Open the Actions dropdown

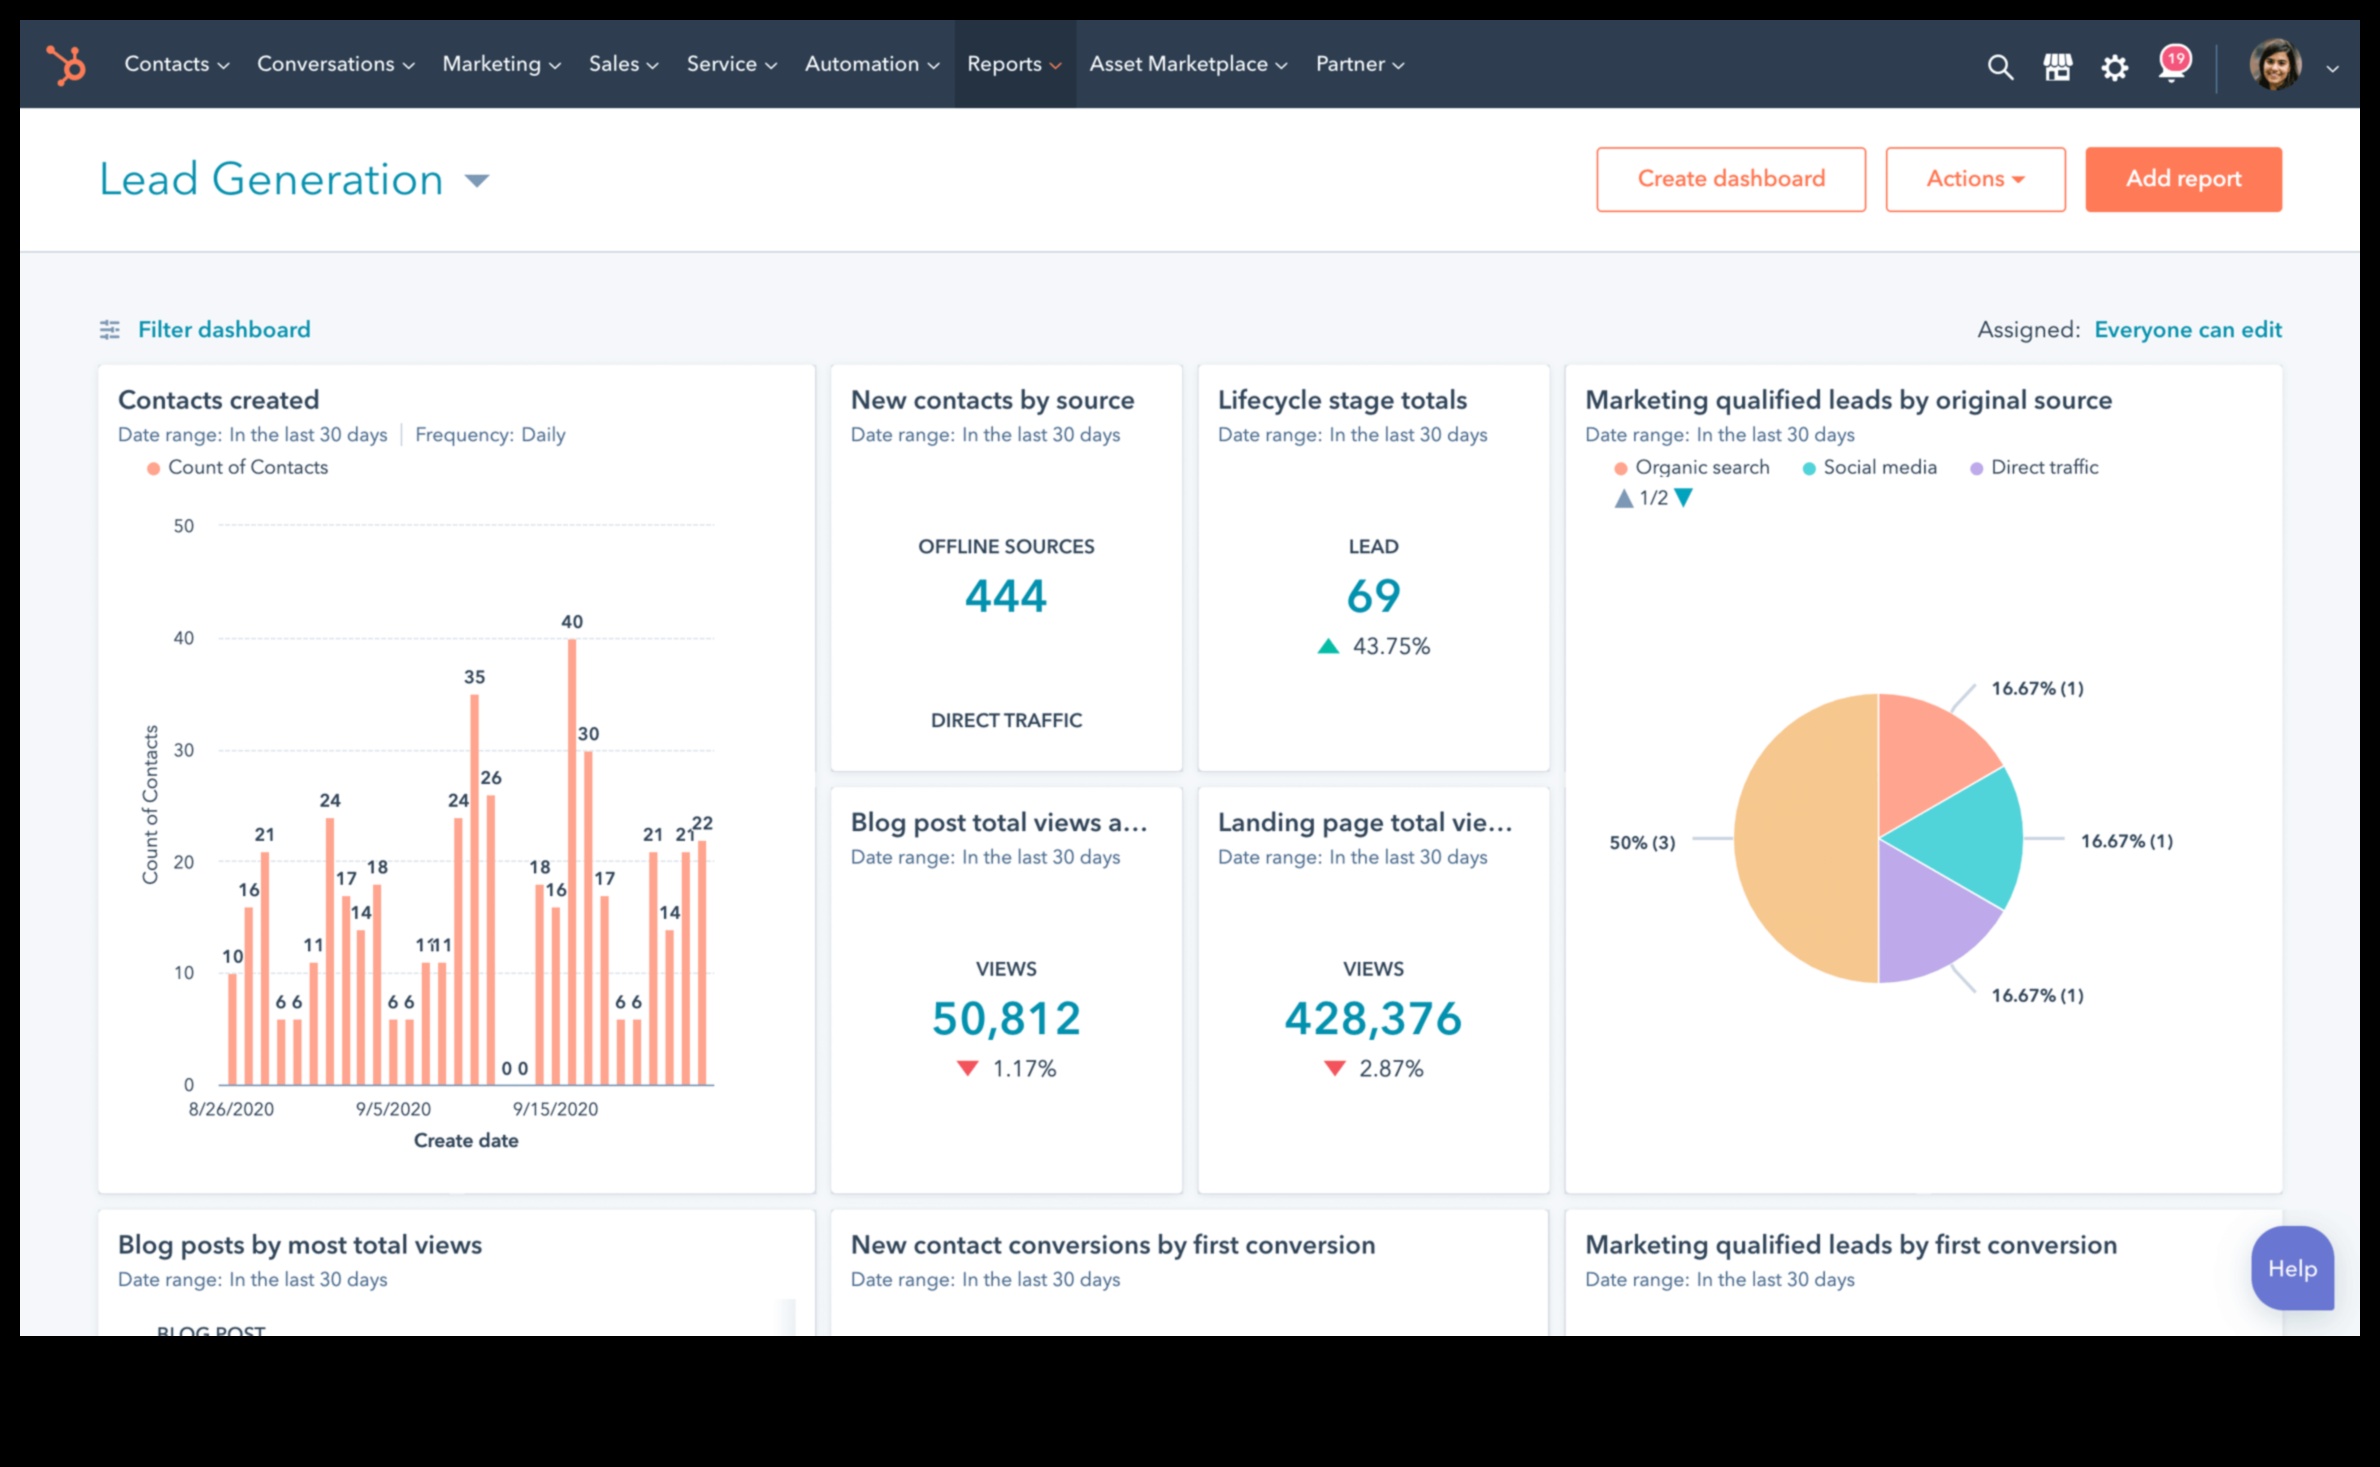[1975, 179]
